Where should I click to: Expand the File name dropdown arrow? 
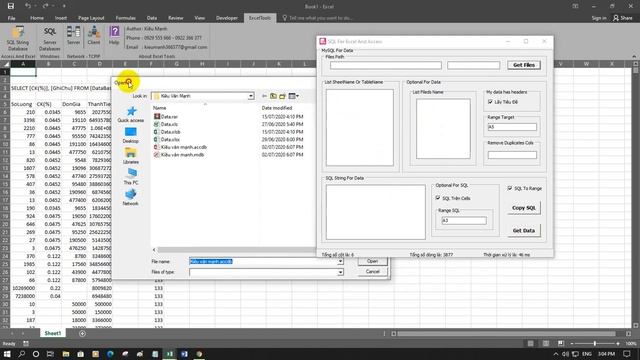(x=340, y=261)
